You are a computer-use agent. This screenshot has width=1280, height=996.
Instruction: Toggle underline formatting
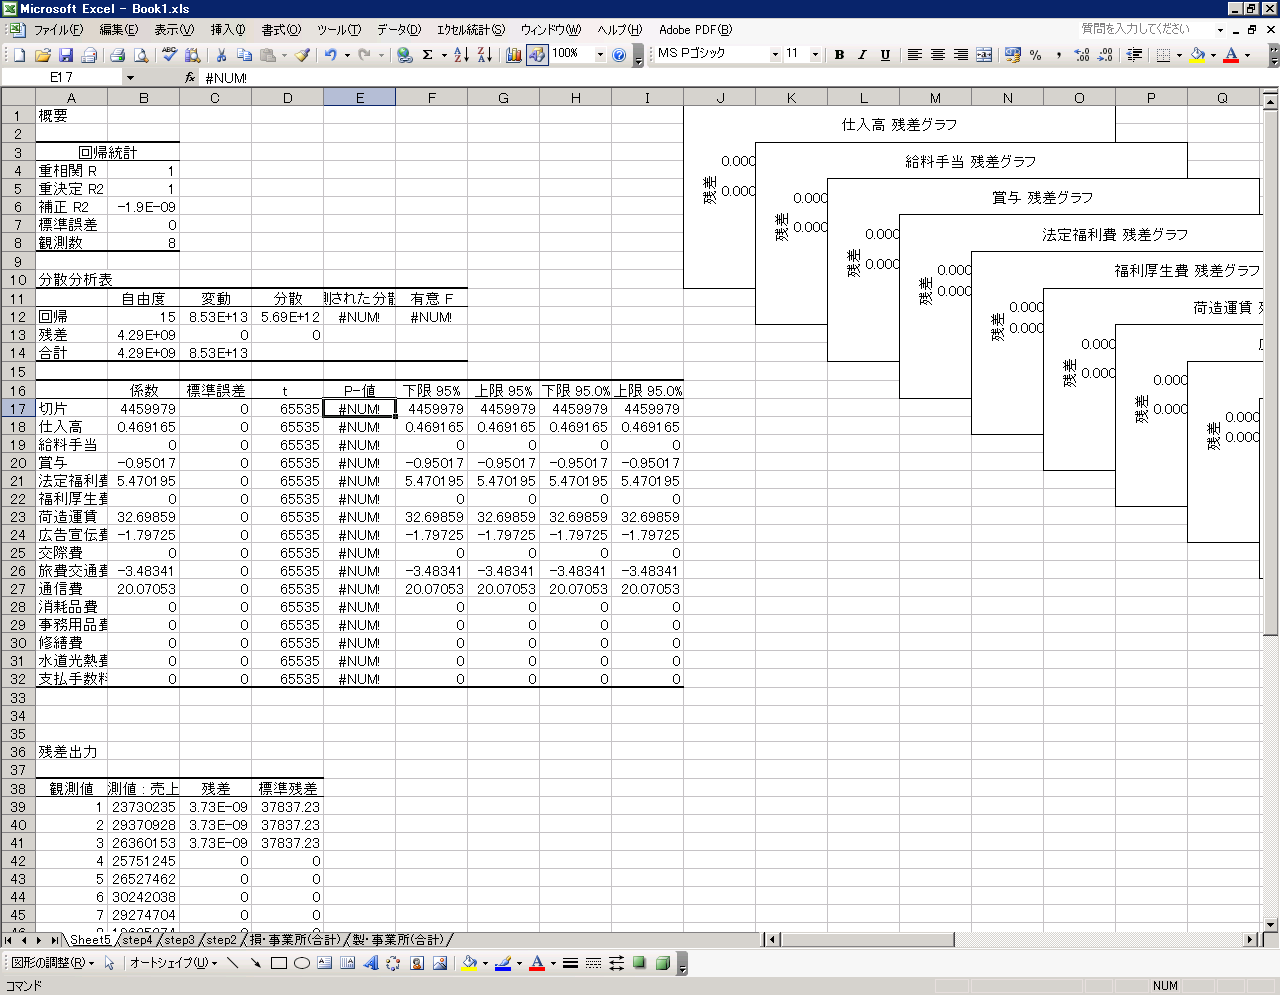(885, 55)
